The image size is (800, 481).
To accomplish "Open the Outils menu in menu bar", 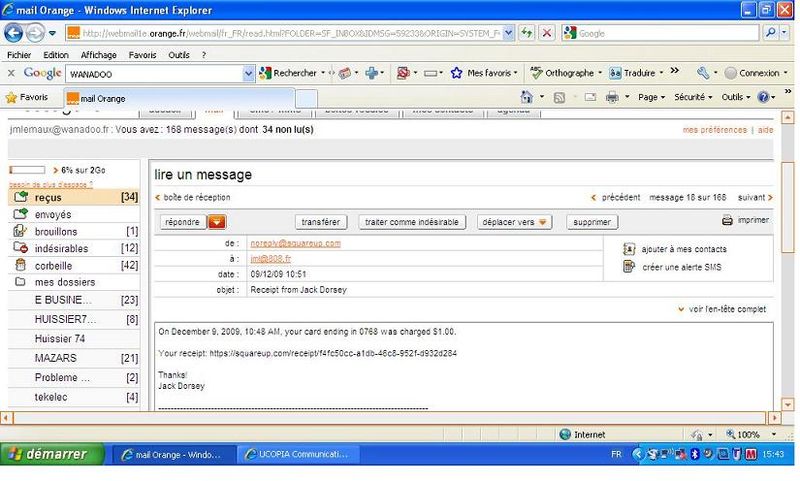I will [179, 55].
